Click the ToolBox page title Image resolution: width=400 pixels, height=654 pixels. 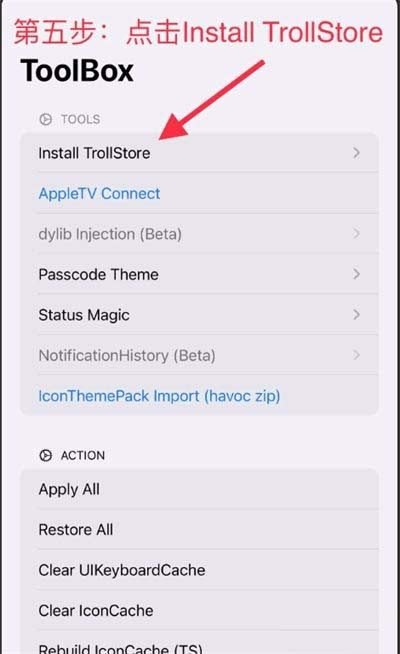click(77, 70)
